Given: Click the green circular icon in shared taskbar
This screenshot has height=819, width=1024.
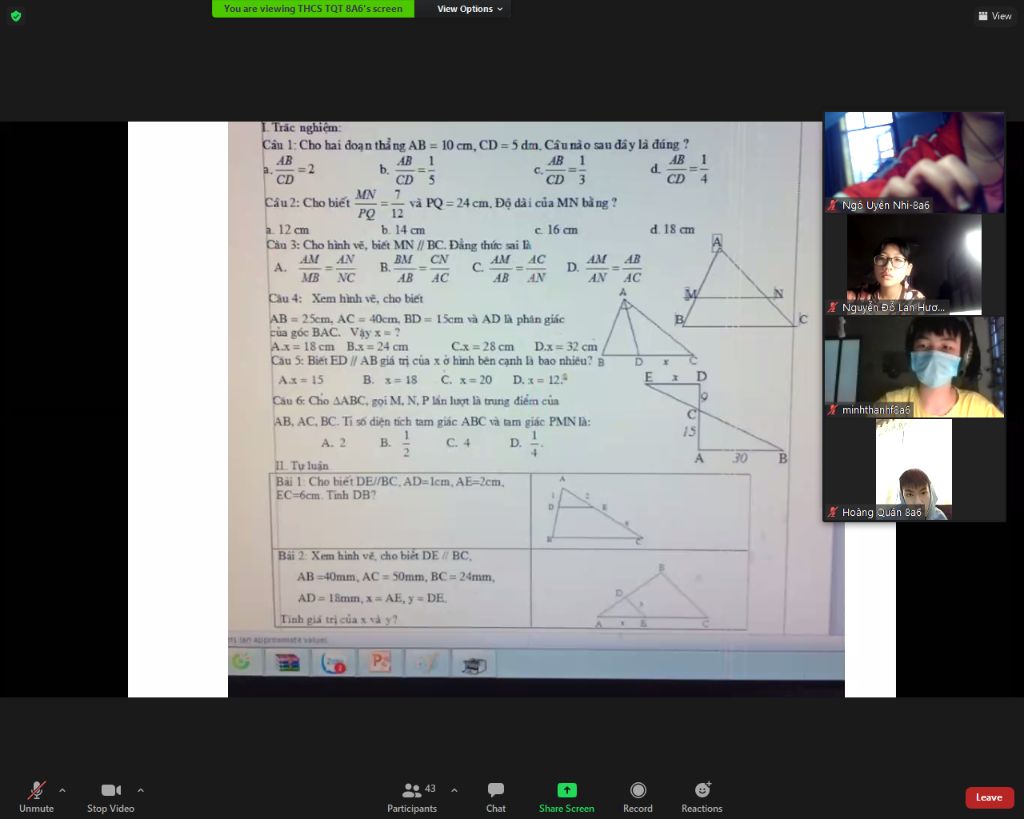Looking at the screenshot, I should point(241,662).
